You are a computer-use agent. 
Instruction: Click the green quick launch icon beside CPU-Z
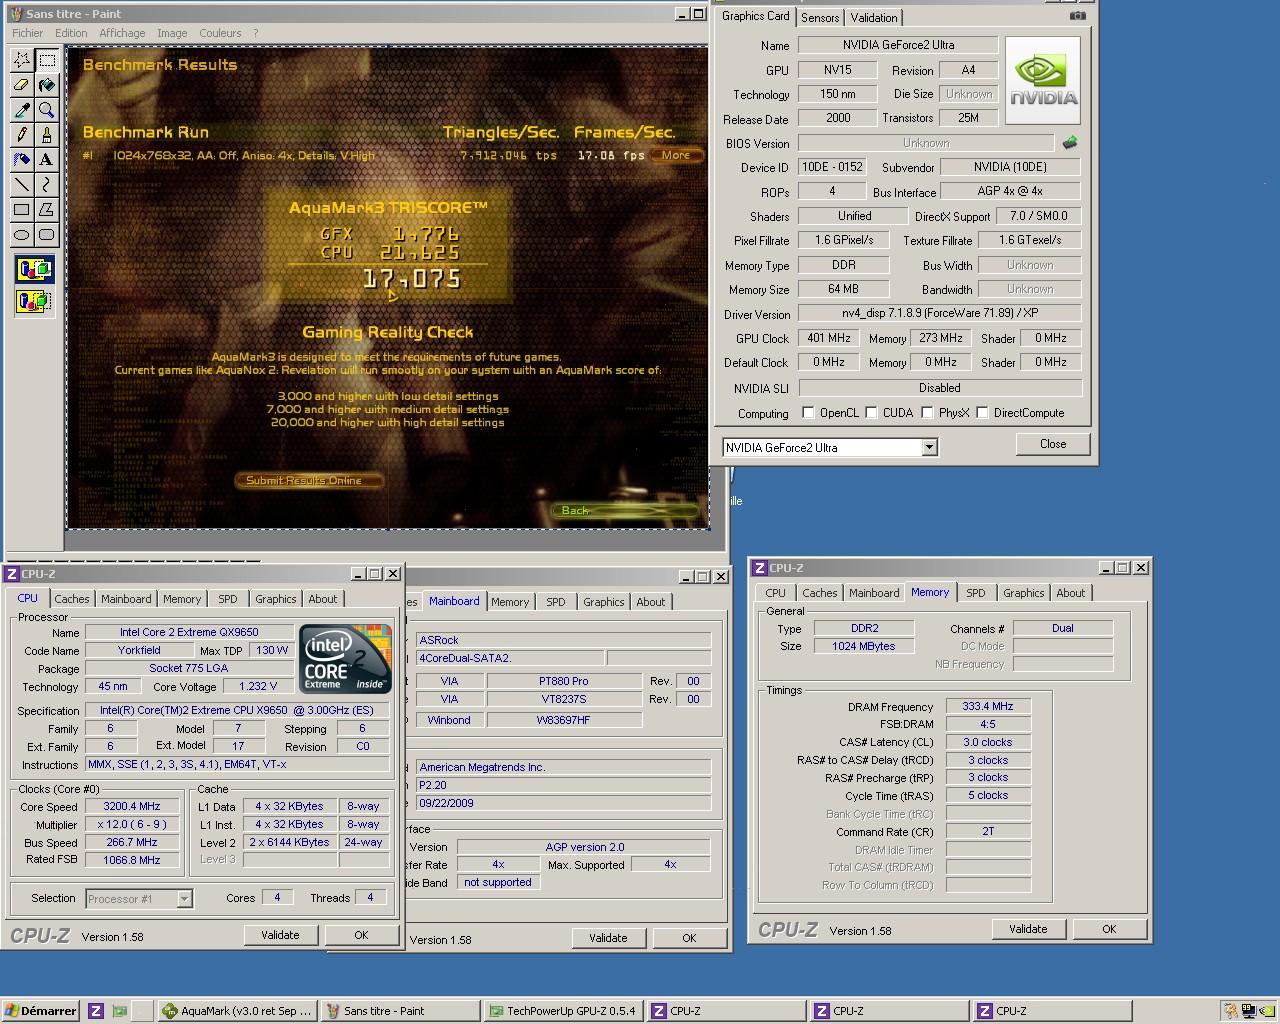tap(119, 1011)
